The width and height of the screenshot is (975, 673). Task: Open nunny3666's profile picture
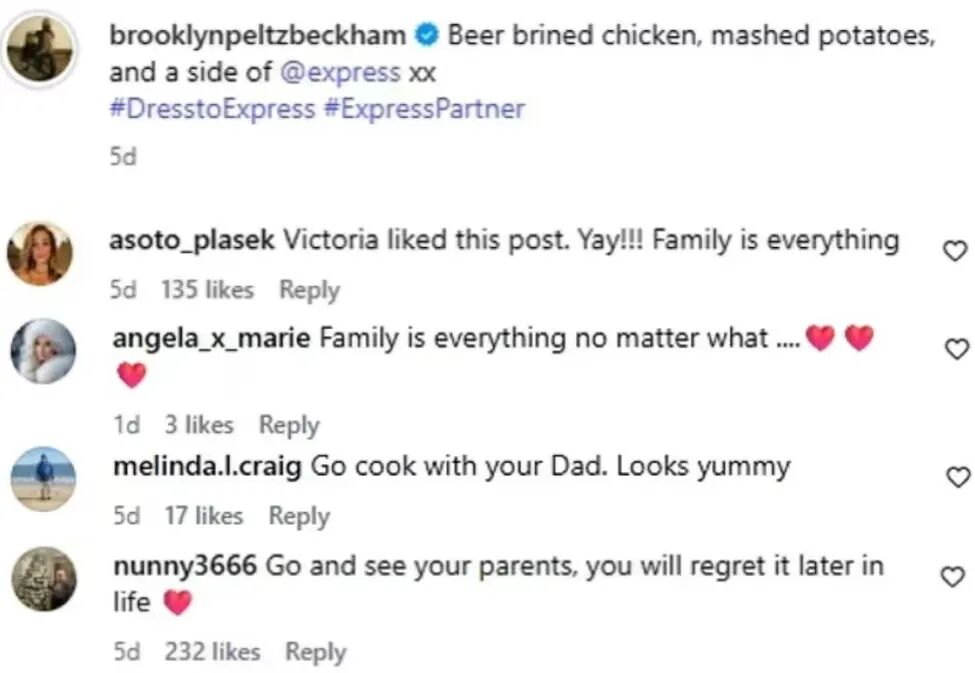pyautogui.click(x=42, y=579)
